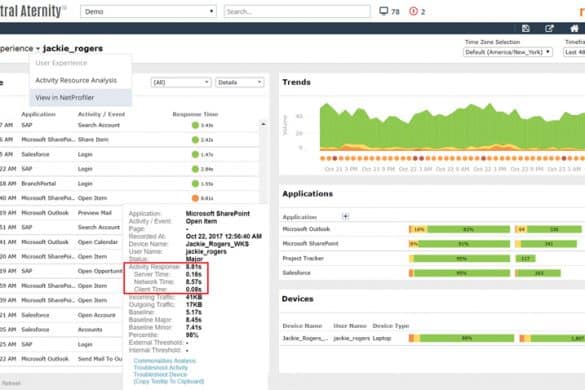Click Salesforce in Applications panel
585x390 pixels.
[x=296, y=273]
